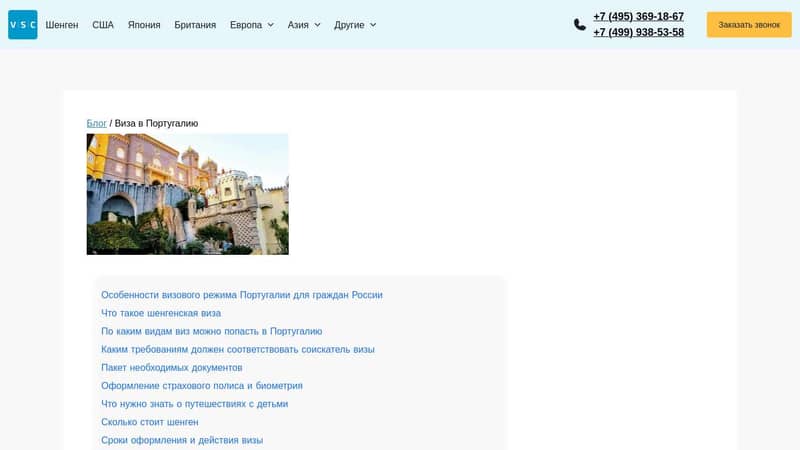Open По каким видам виз можно попасть link
The width and height of the screenshot is (800, 450).
click(211, 331)
